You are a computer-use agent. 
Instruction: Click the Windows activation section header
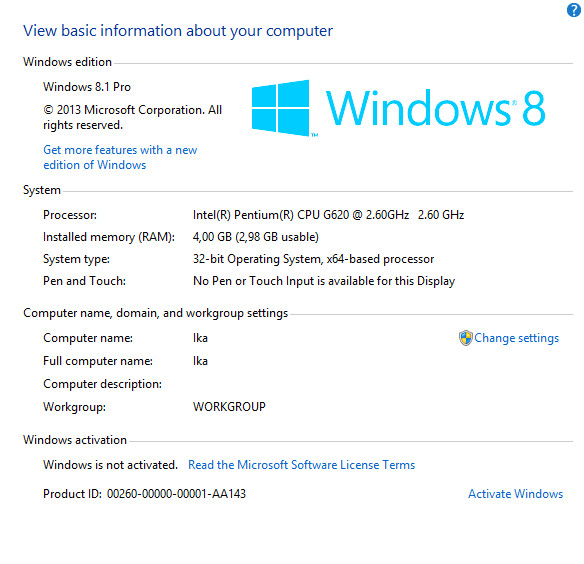pyautogui.click(x=75, y=440)
